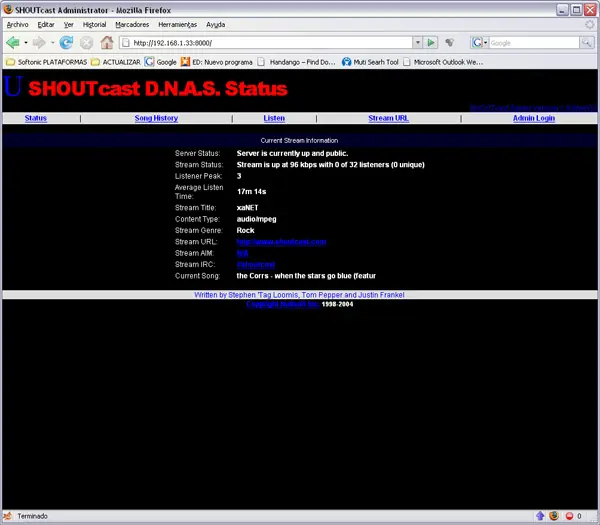
Task: Click the green Go arrow button
Action: pos(431,42)
